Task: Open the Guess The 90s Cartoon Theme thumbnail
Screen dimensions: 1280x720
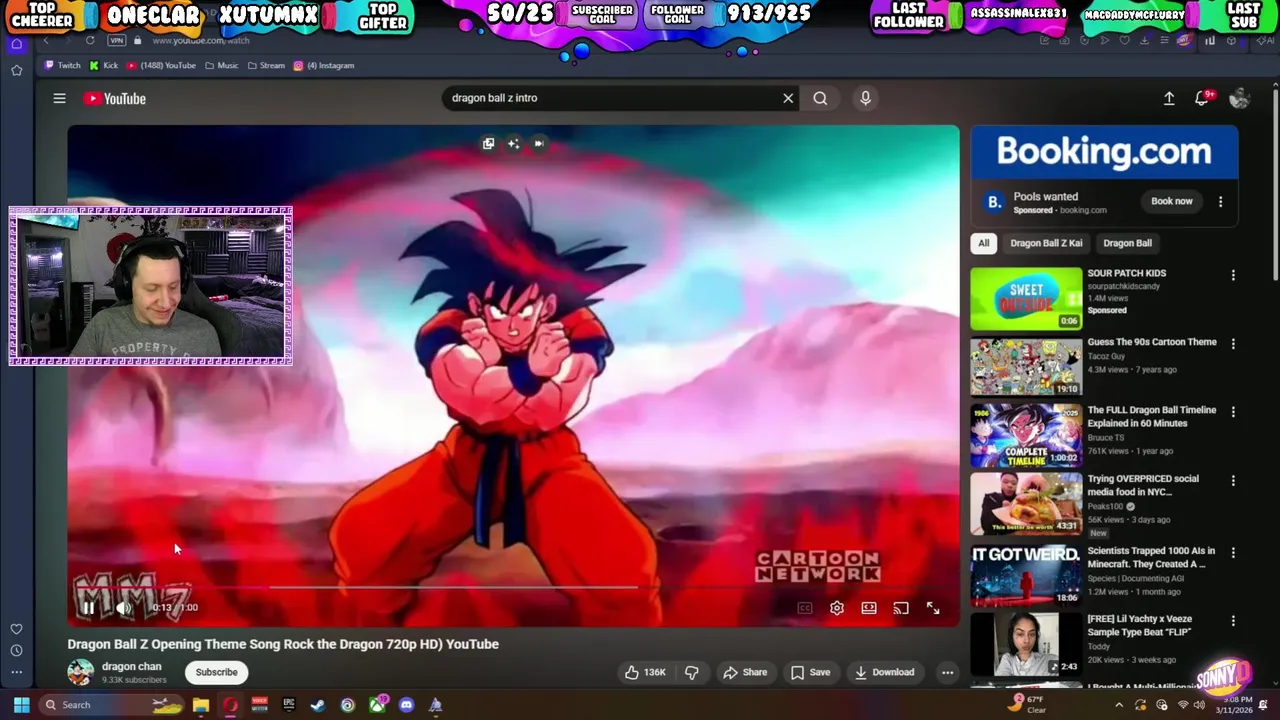Action: [x=1026, y=367]
